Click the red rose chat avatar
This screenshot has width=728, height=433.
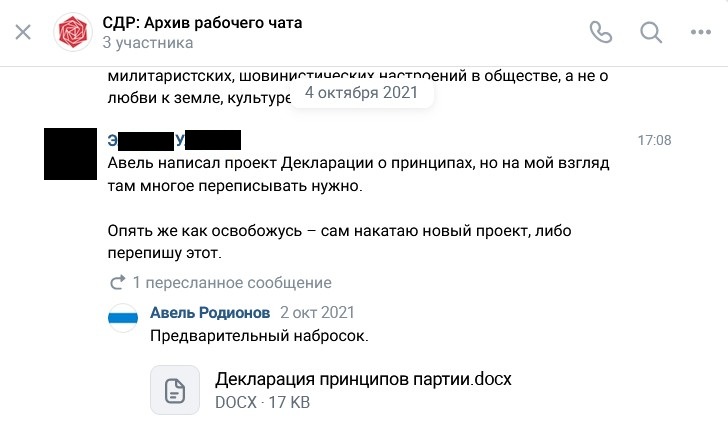point(72,32)
